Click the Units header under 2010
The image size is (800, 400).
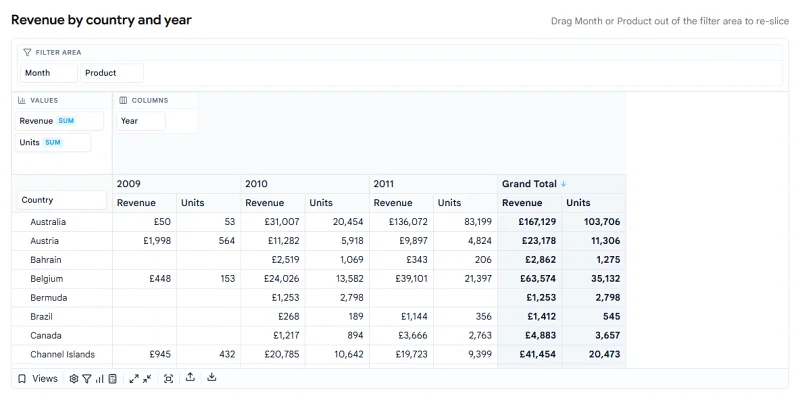click(337, 203)
